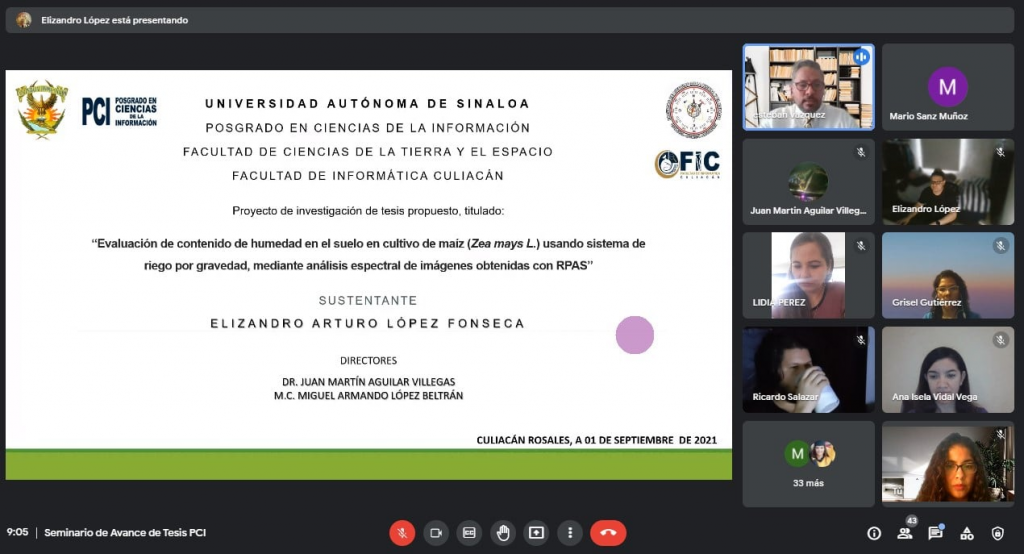Click the thesis title starting with Evaluación

click(x=368, y=254)
